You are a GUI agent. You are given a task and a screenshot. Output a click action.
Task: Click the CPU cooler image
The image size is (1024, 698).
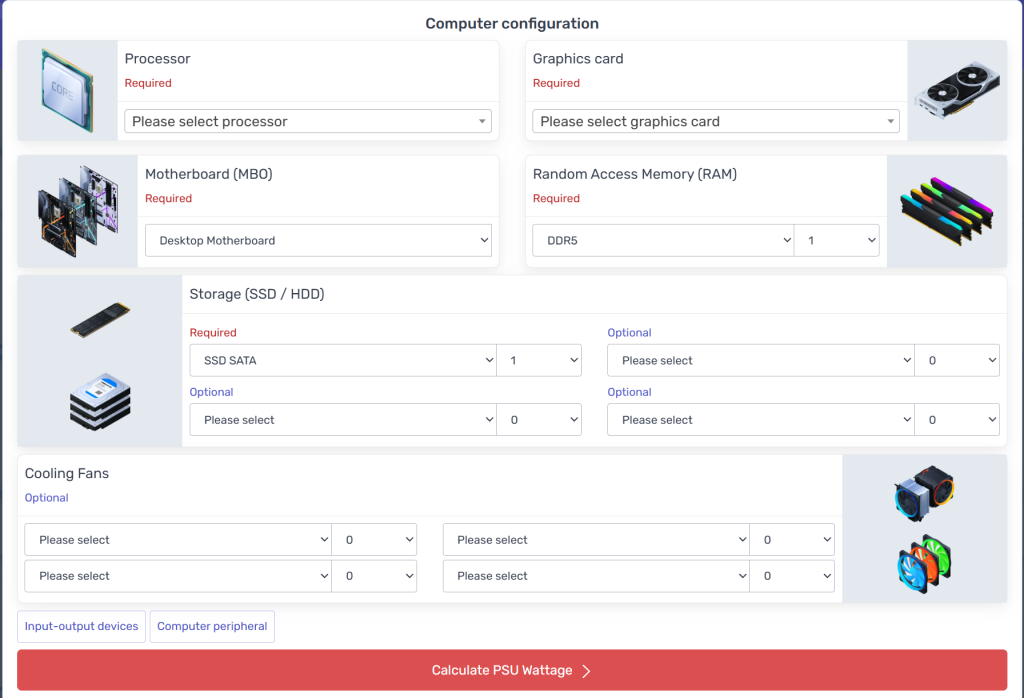click(924, 493)
